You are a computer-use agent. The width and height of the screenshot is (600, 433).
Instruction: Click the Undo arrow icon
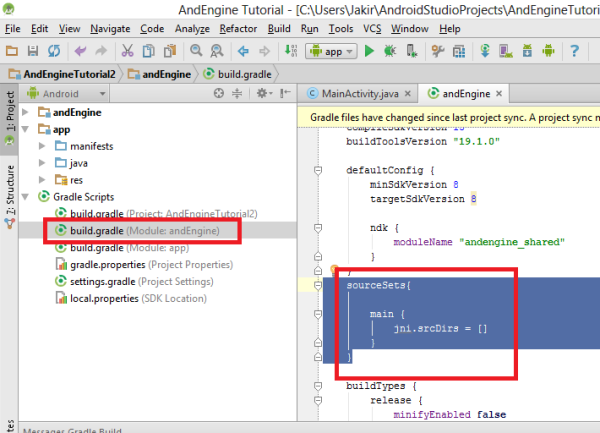tap(80, 50)
